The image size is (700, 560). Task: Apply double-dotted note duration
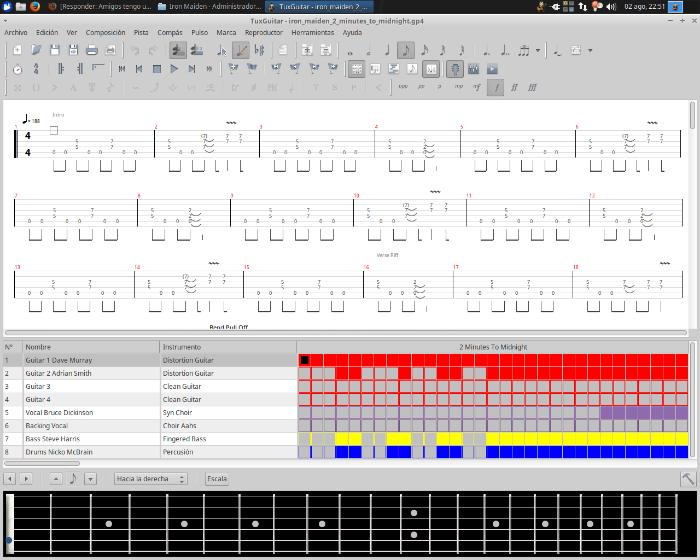tap(505, 50)
